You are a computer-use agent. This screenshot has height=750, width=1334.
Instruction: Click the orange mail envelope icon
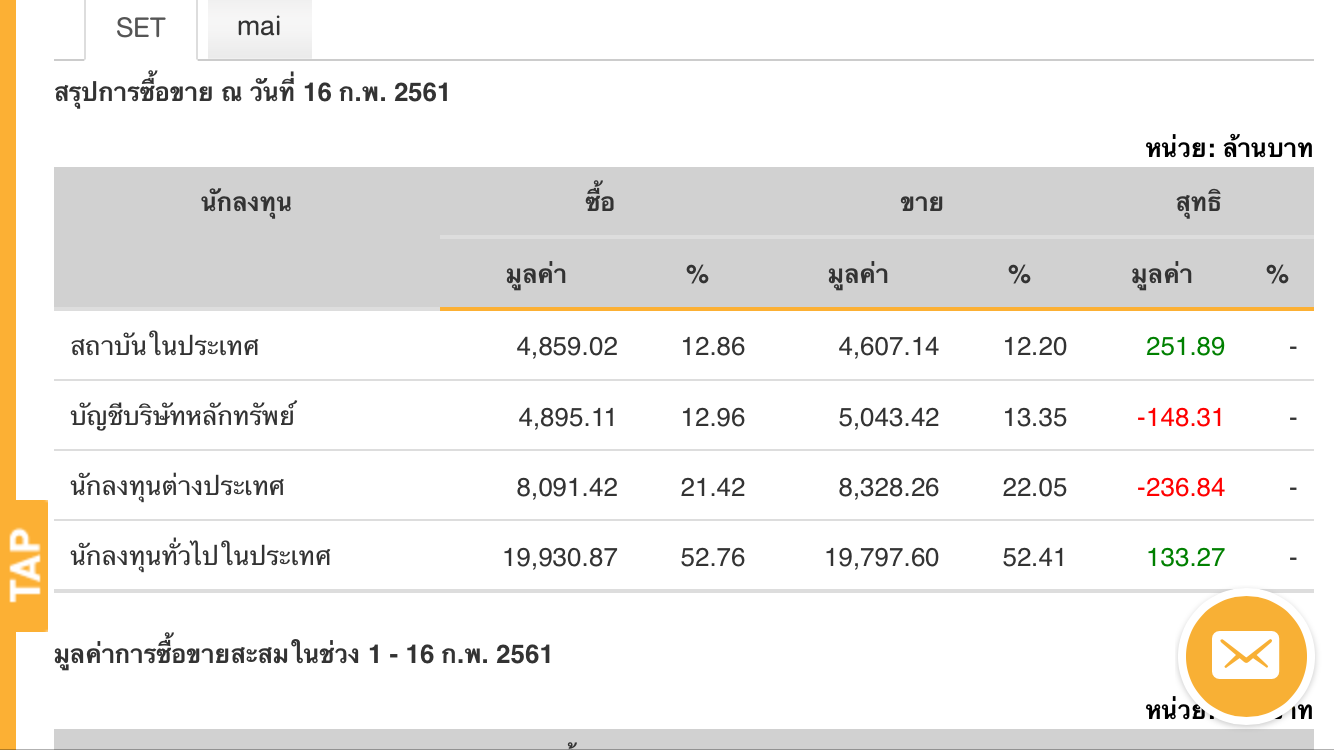click(1245, 655)
